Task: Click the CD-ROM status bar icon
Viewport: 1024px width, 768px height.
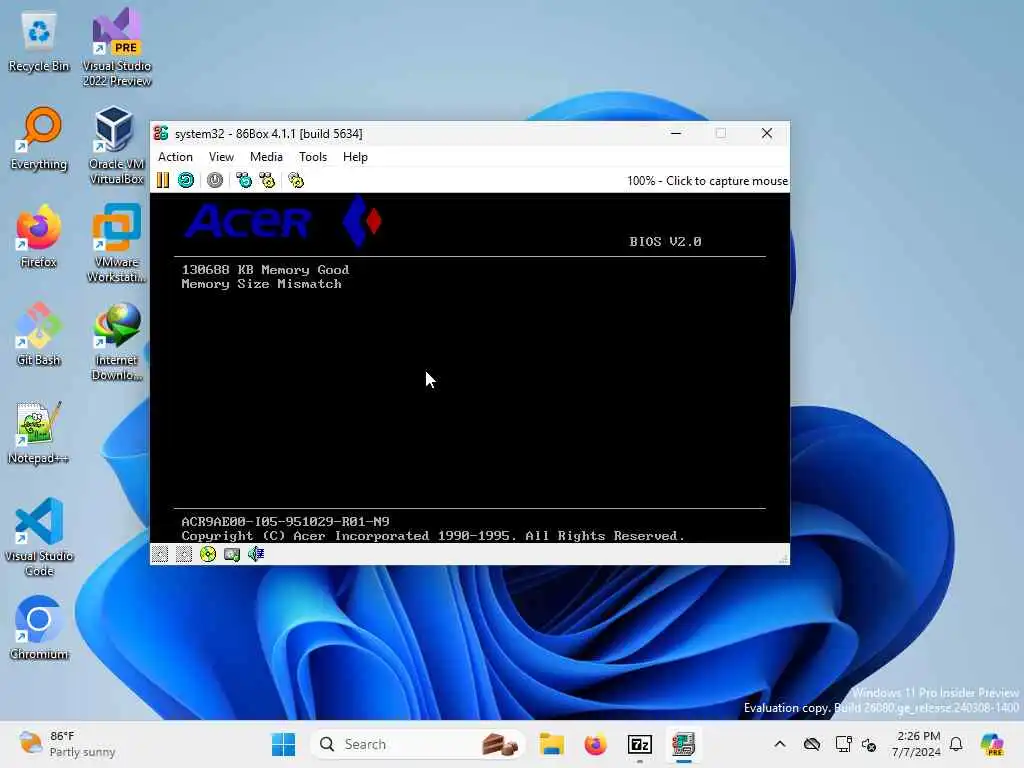Action: pyautogui.click(x=208, y=554)
